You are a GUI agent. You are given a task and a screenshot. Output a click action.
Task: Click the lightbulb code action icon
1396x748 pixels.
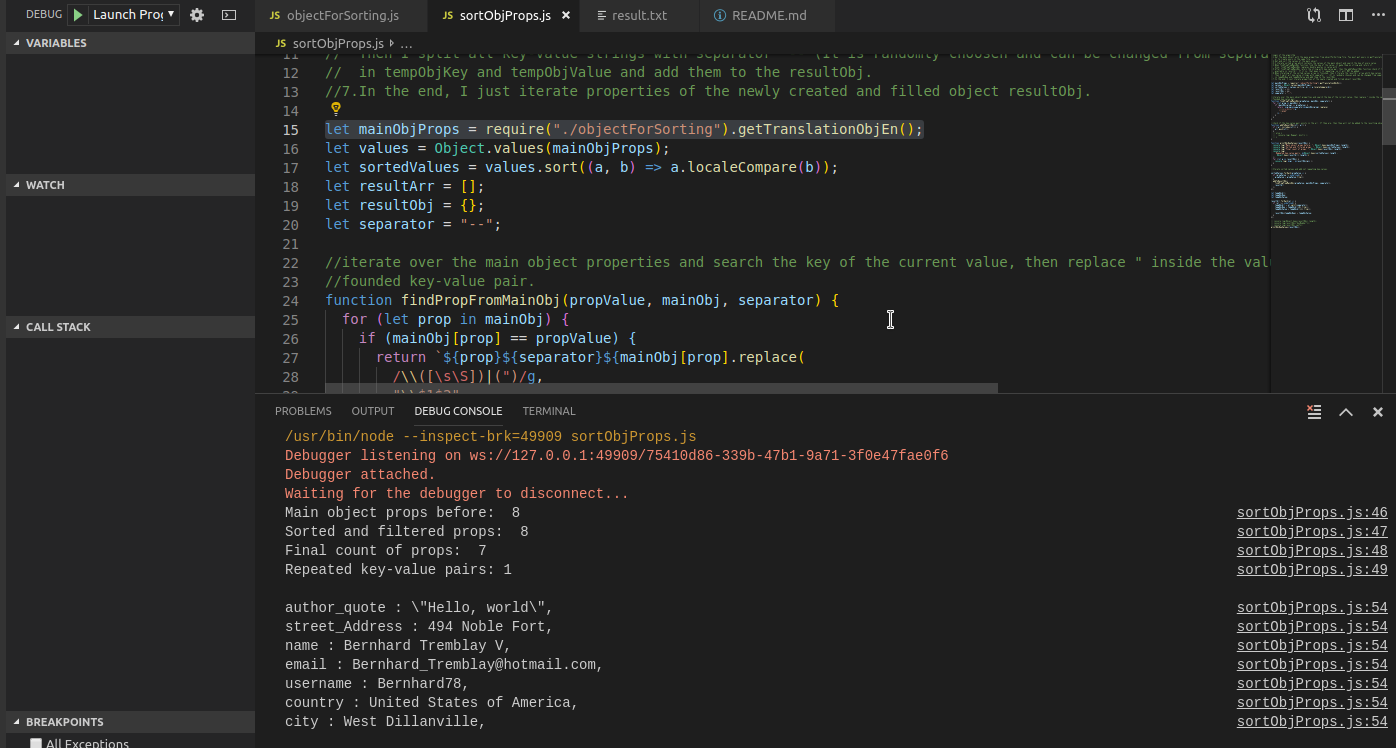[336, 109]
